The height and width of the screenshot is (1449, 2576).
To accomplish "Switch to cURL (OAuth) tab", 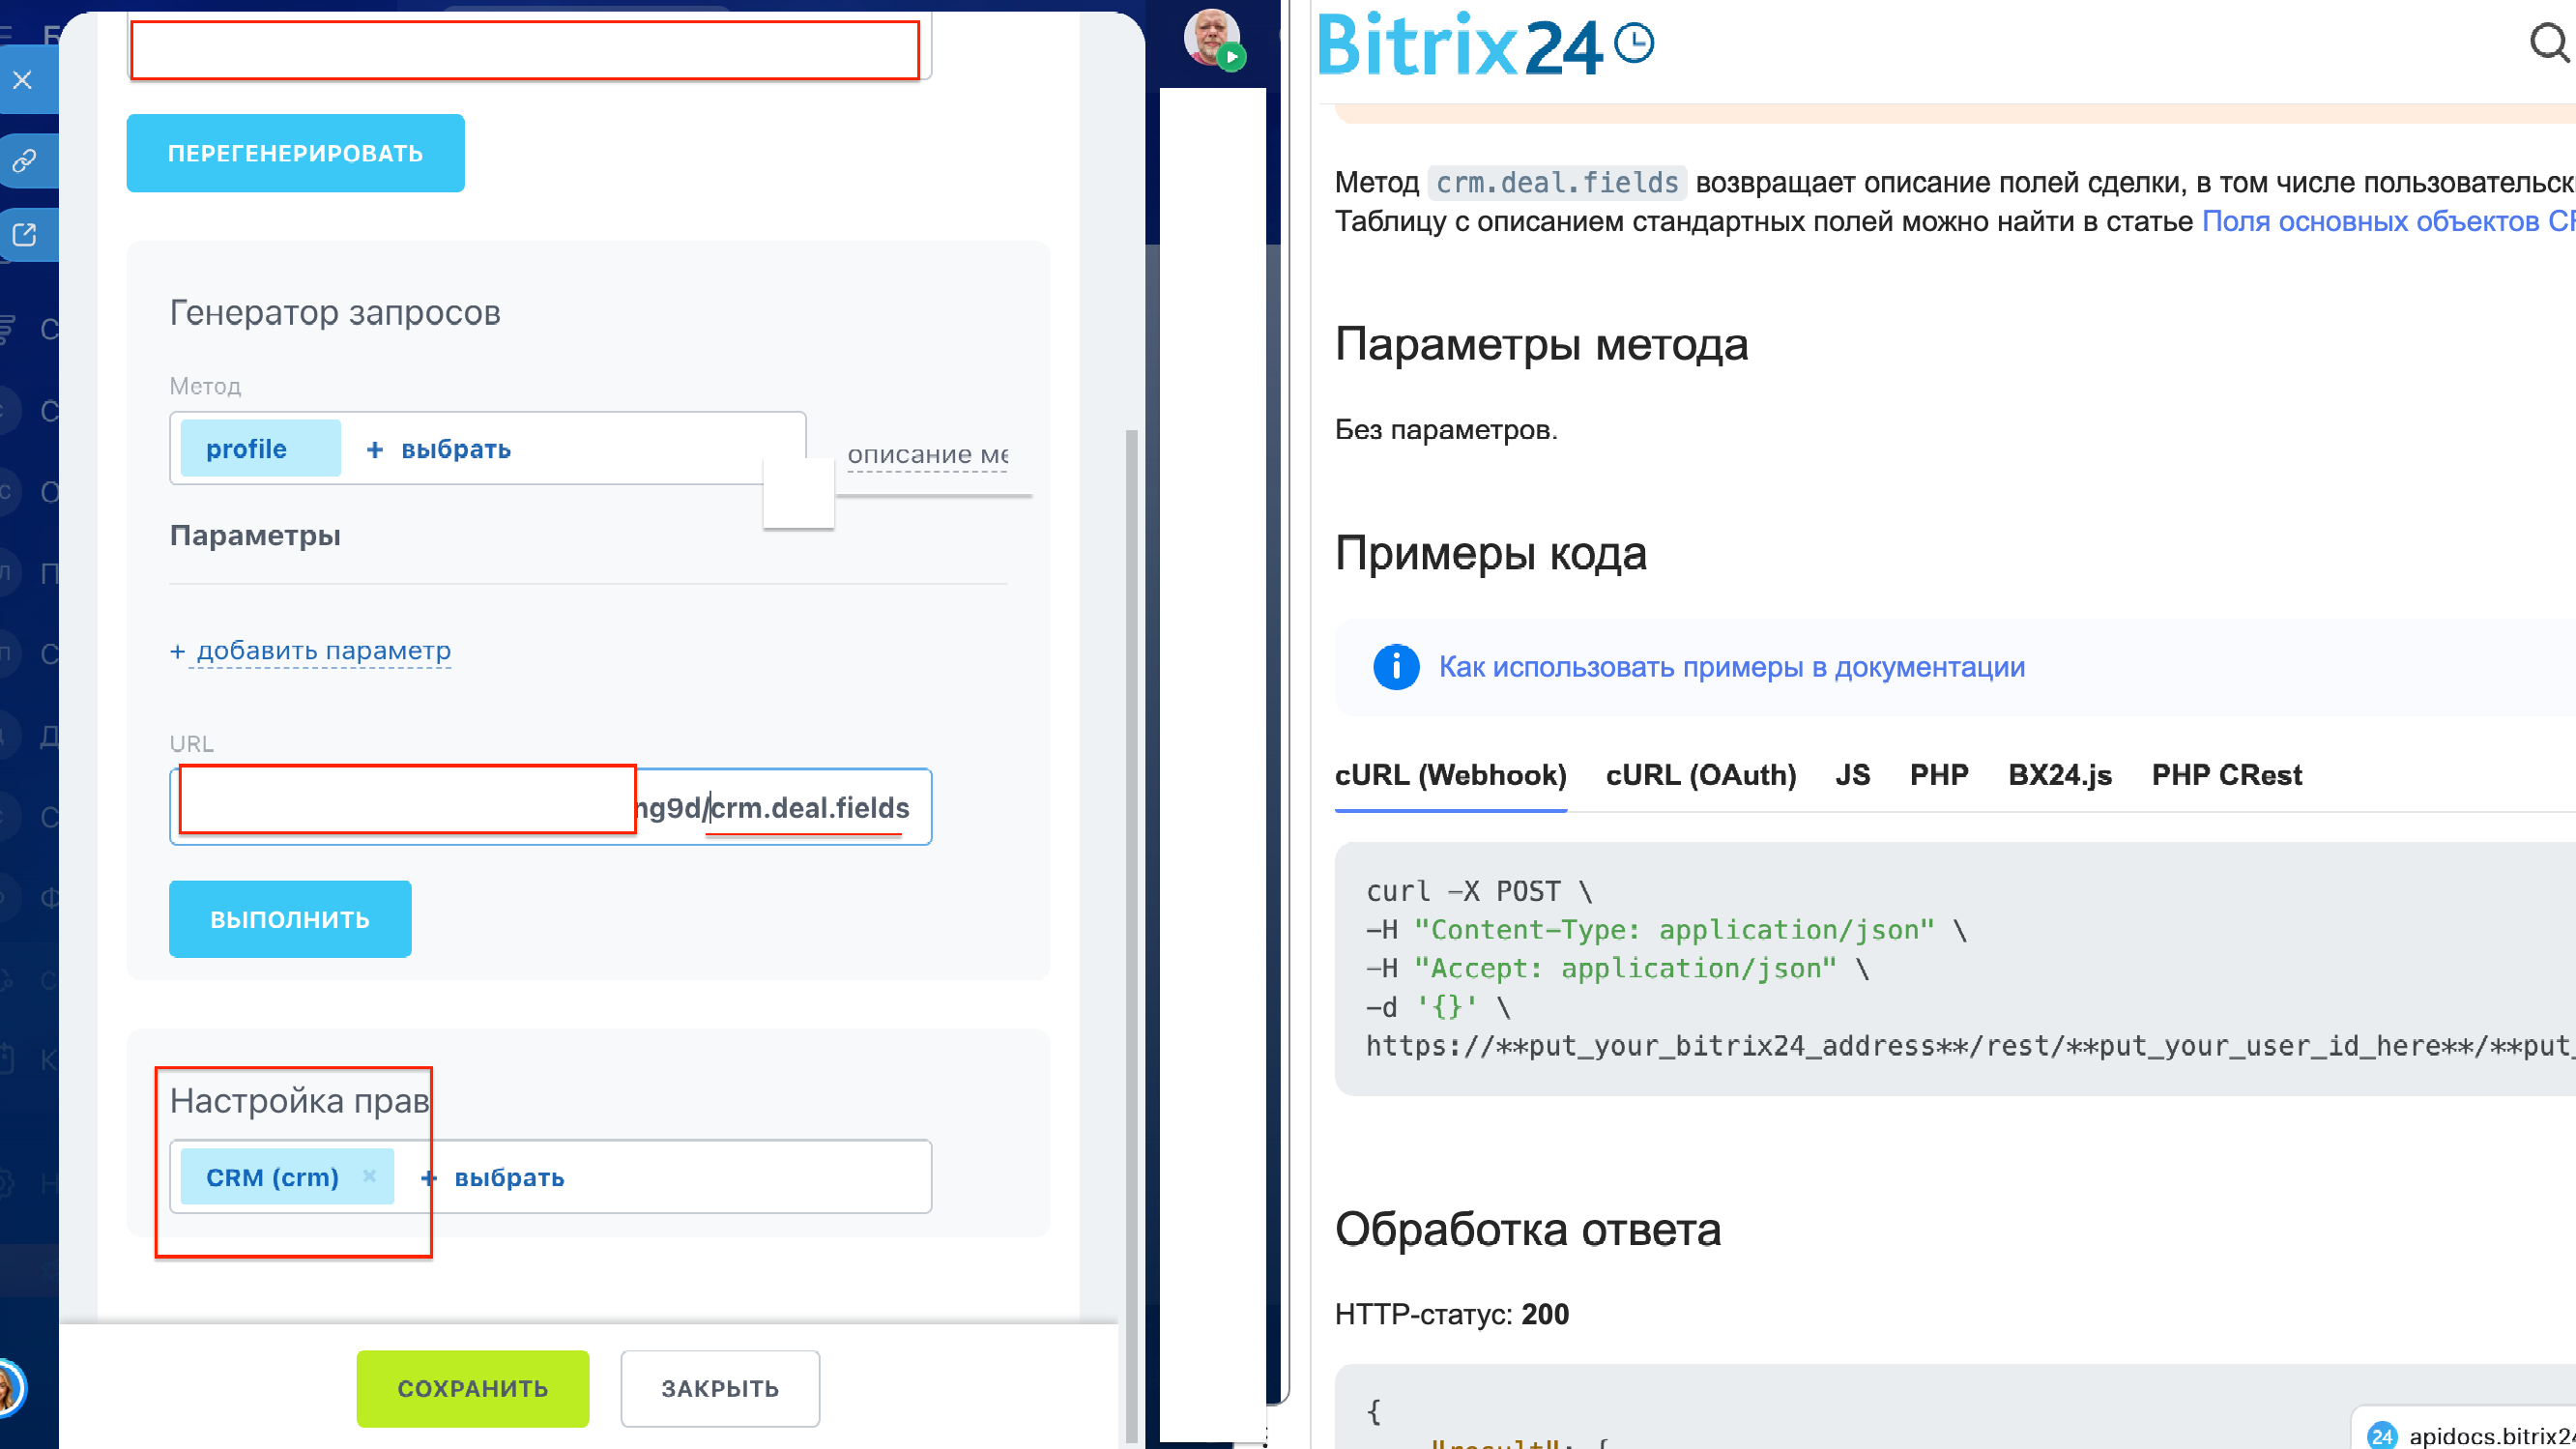I will pyautogui.click(x=1700, y=775).
